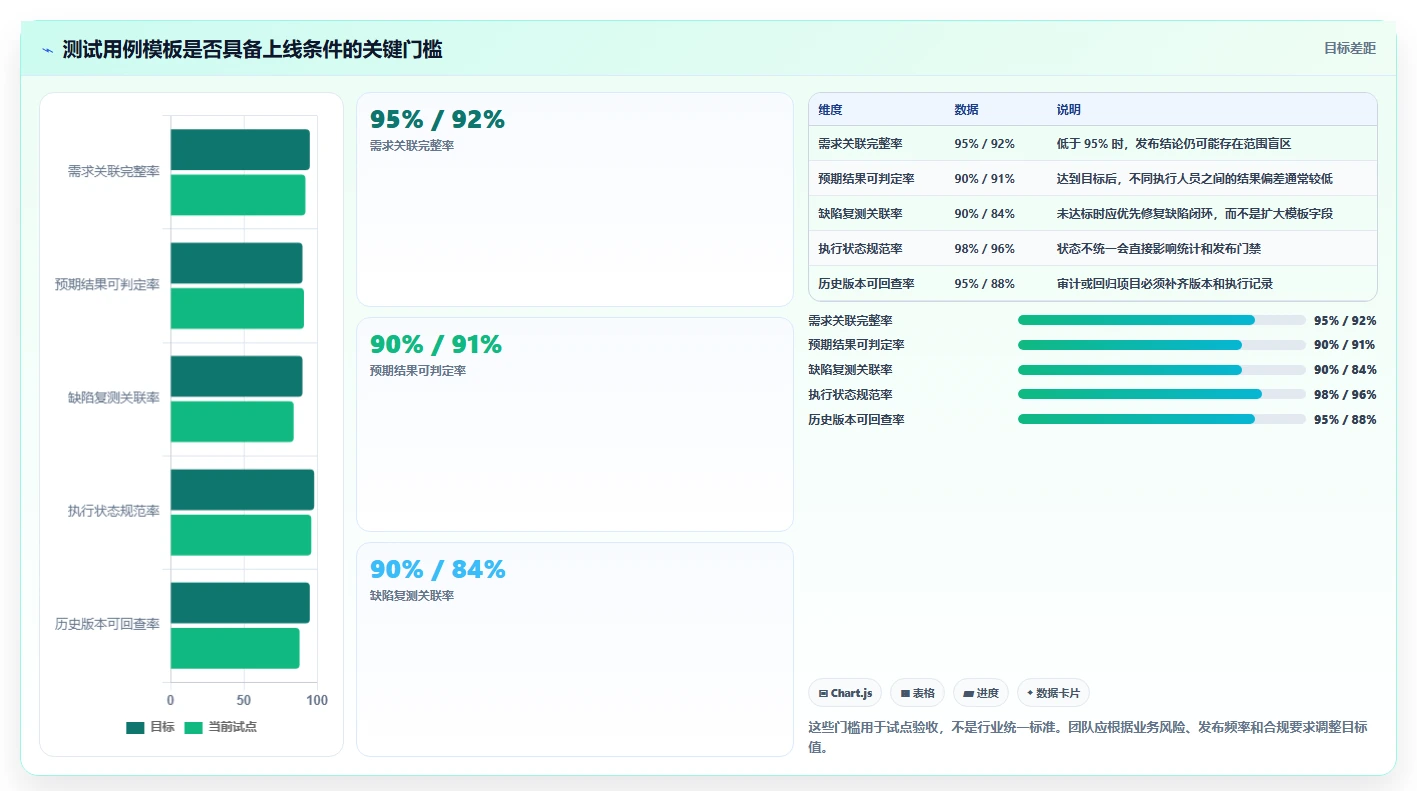Click the description starting 审计或回归项目

click(x=1164, y=284)
